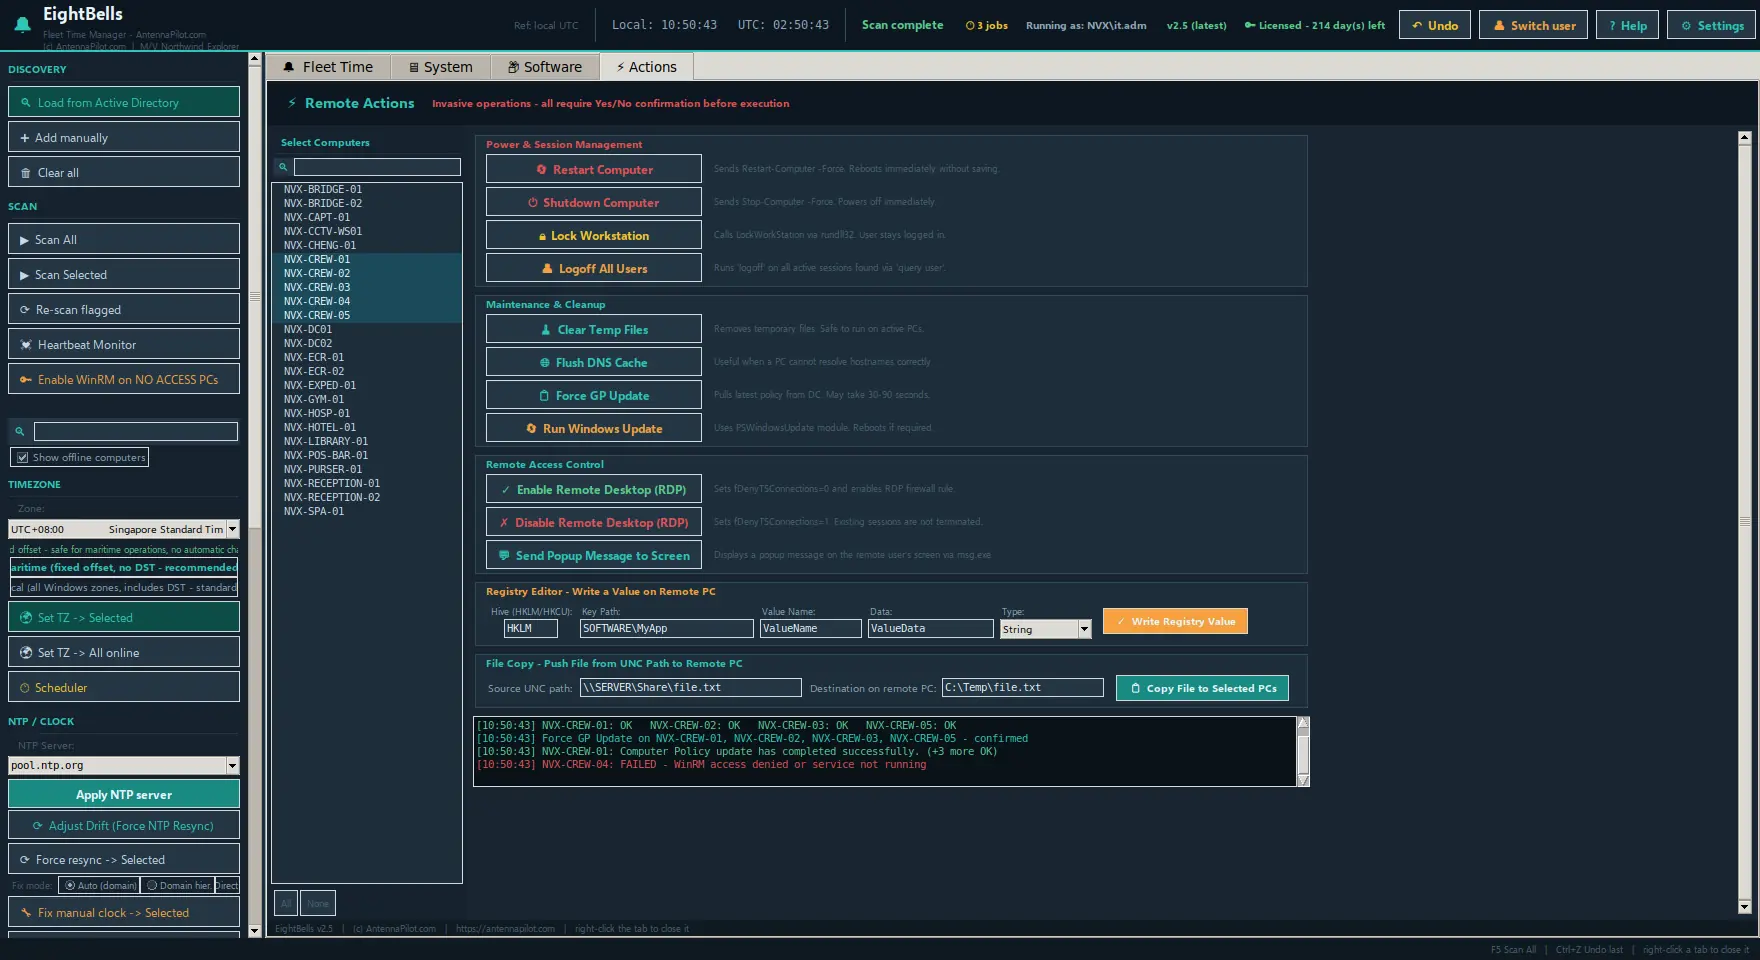The image size is (1760, 960).
Task: Focus the Select Computers search box
Action: click(x=377, y=167)
